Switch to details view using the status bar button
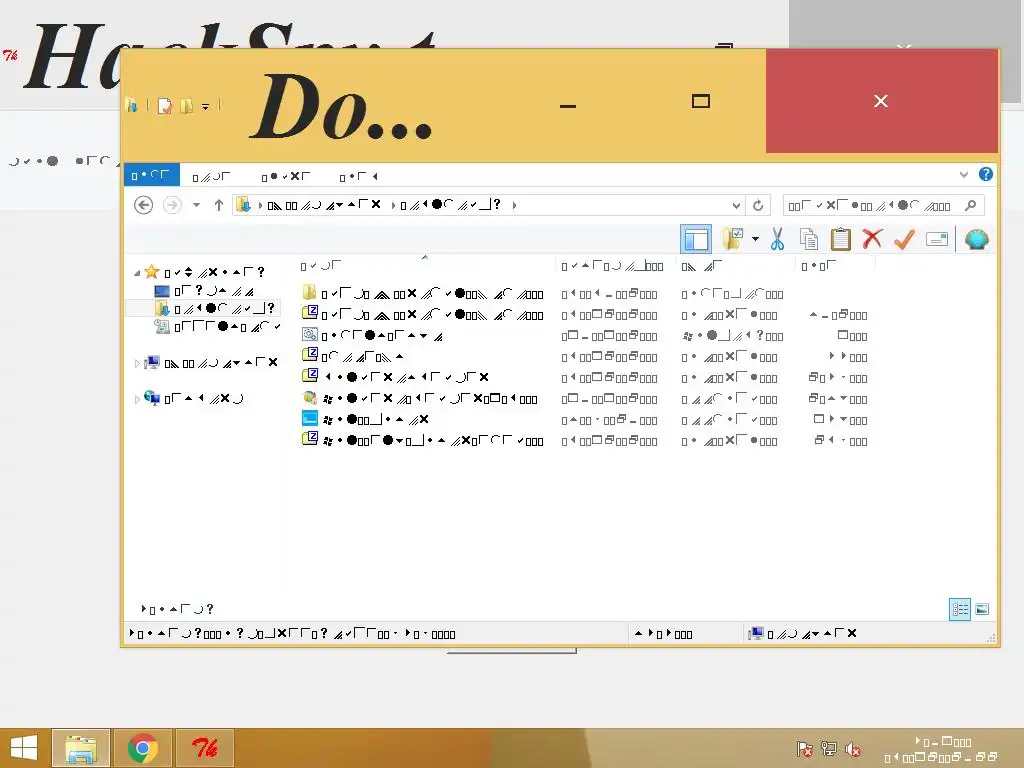The image size is (1024, 768). (960, 609)
